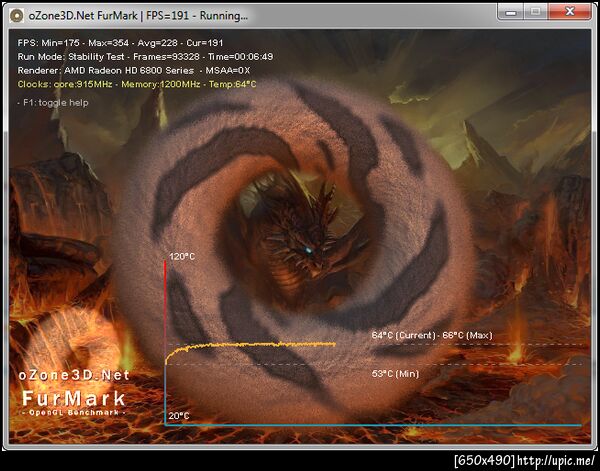600x471 pixels.
Task: Click the 'FurMark' logo text
Action: click(x=74, y=398)
